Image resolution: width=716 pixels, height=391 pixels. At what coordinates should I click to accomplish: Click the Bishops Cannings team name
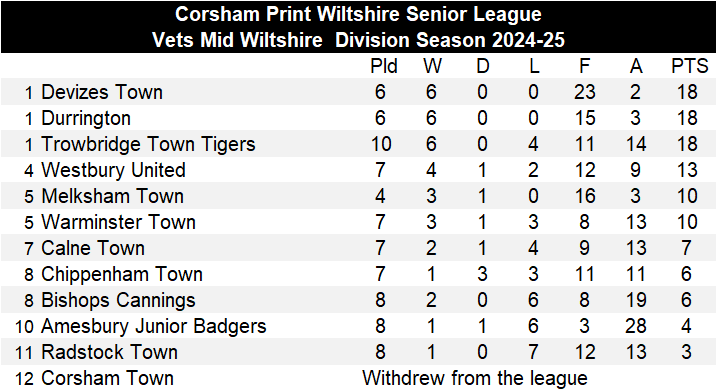coord(118,301)
